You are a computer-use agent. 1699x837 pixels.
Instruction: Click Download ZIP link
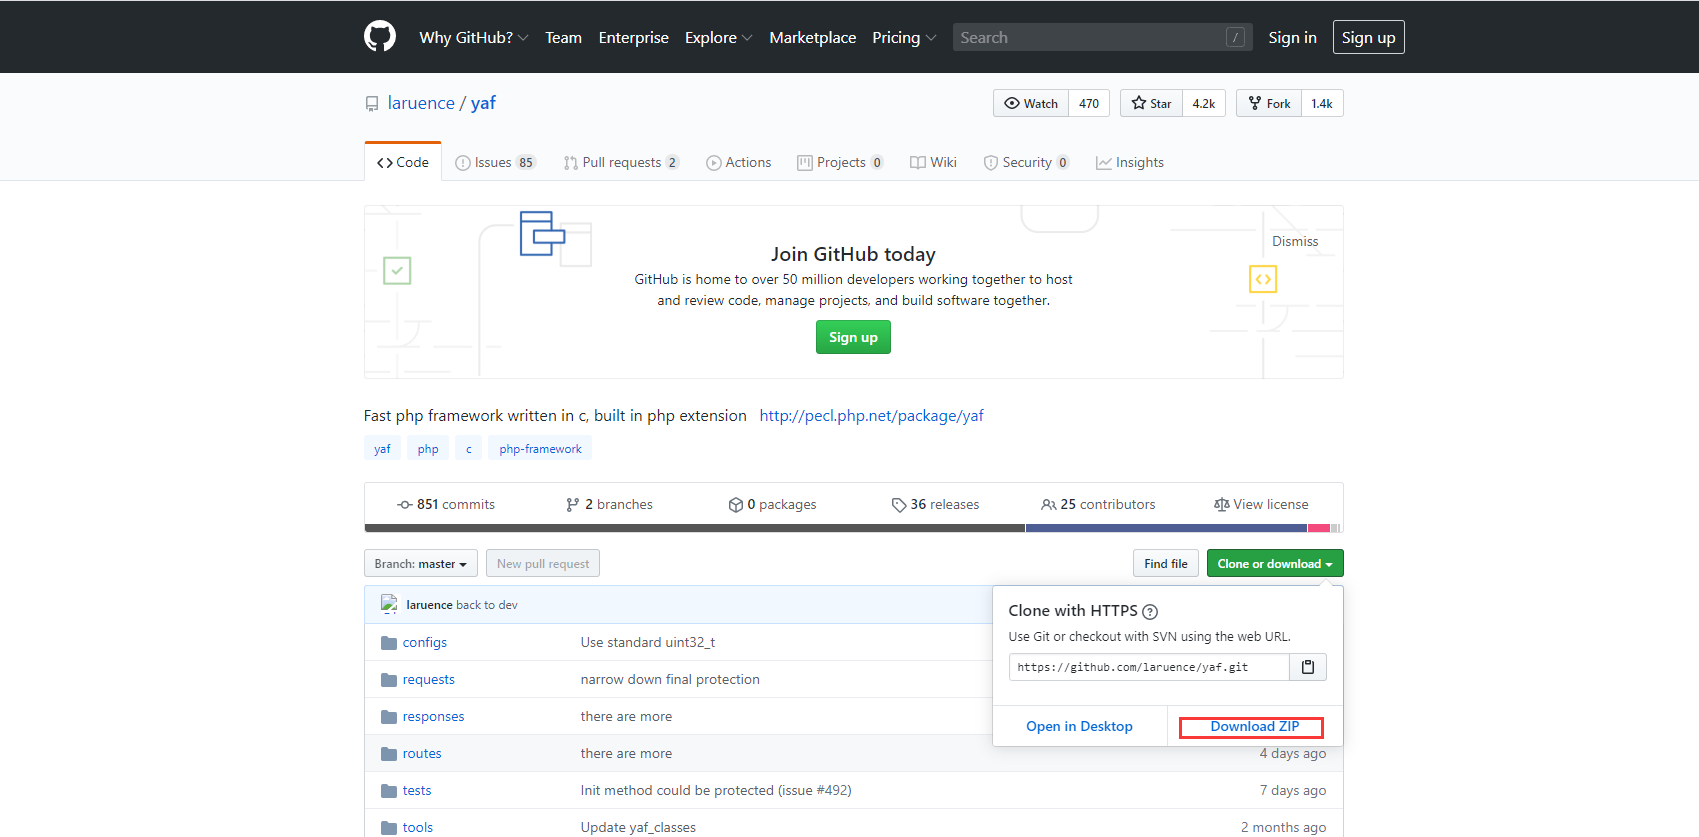[1254, 727]
